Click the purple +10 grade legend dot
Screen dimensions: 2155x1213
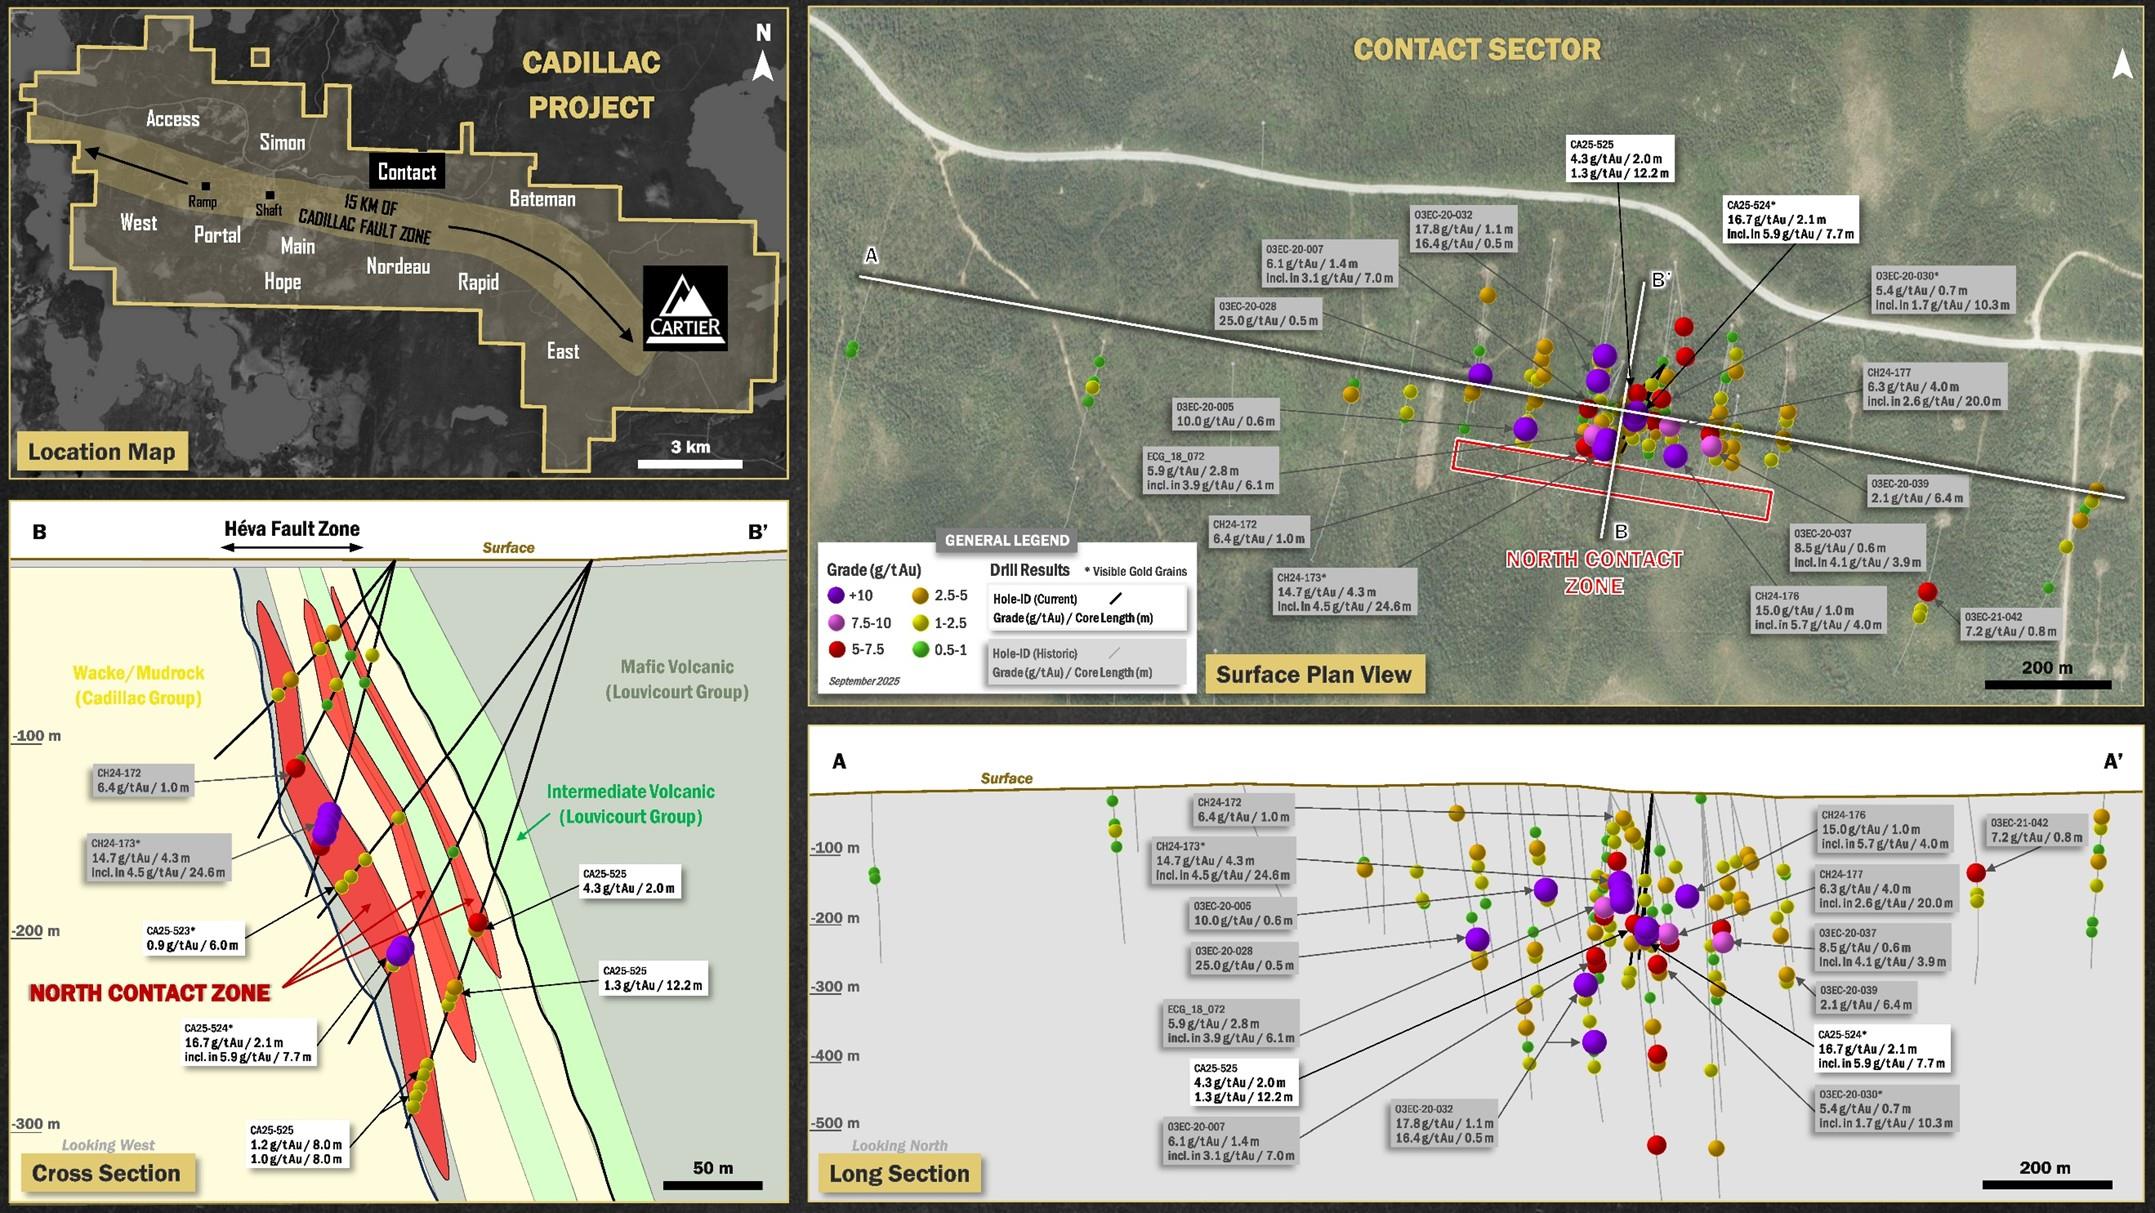[836, 596]
